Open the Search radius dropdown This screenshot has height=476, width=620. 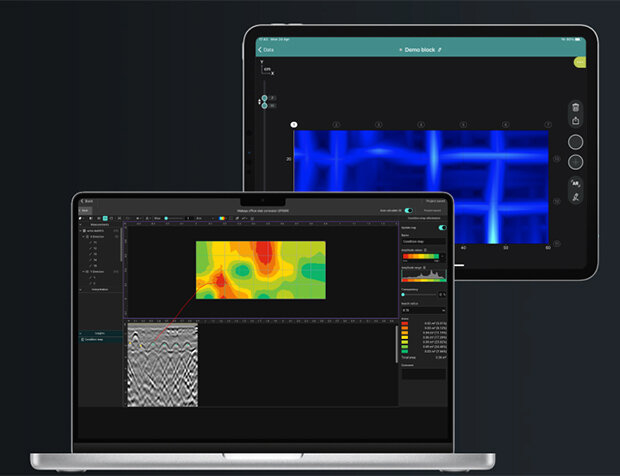pyautogui.click(x=422, y=311)
